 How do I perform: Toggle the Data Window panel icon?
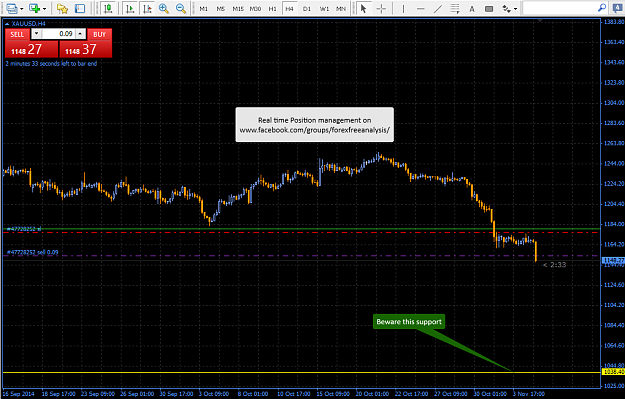click(80, 8)
